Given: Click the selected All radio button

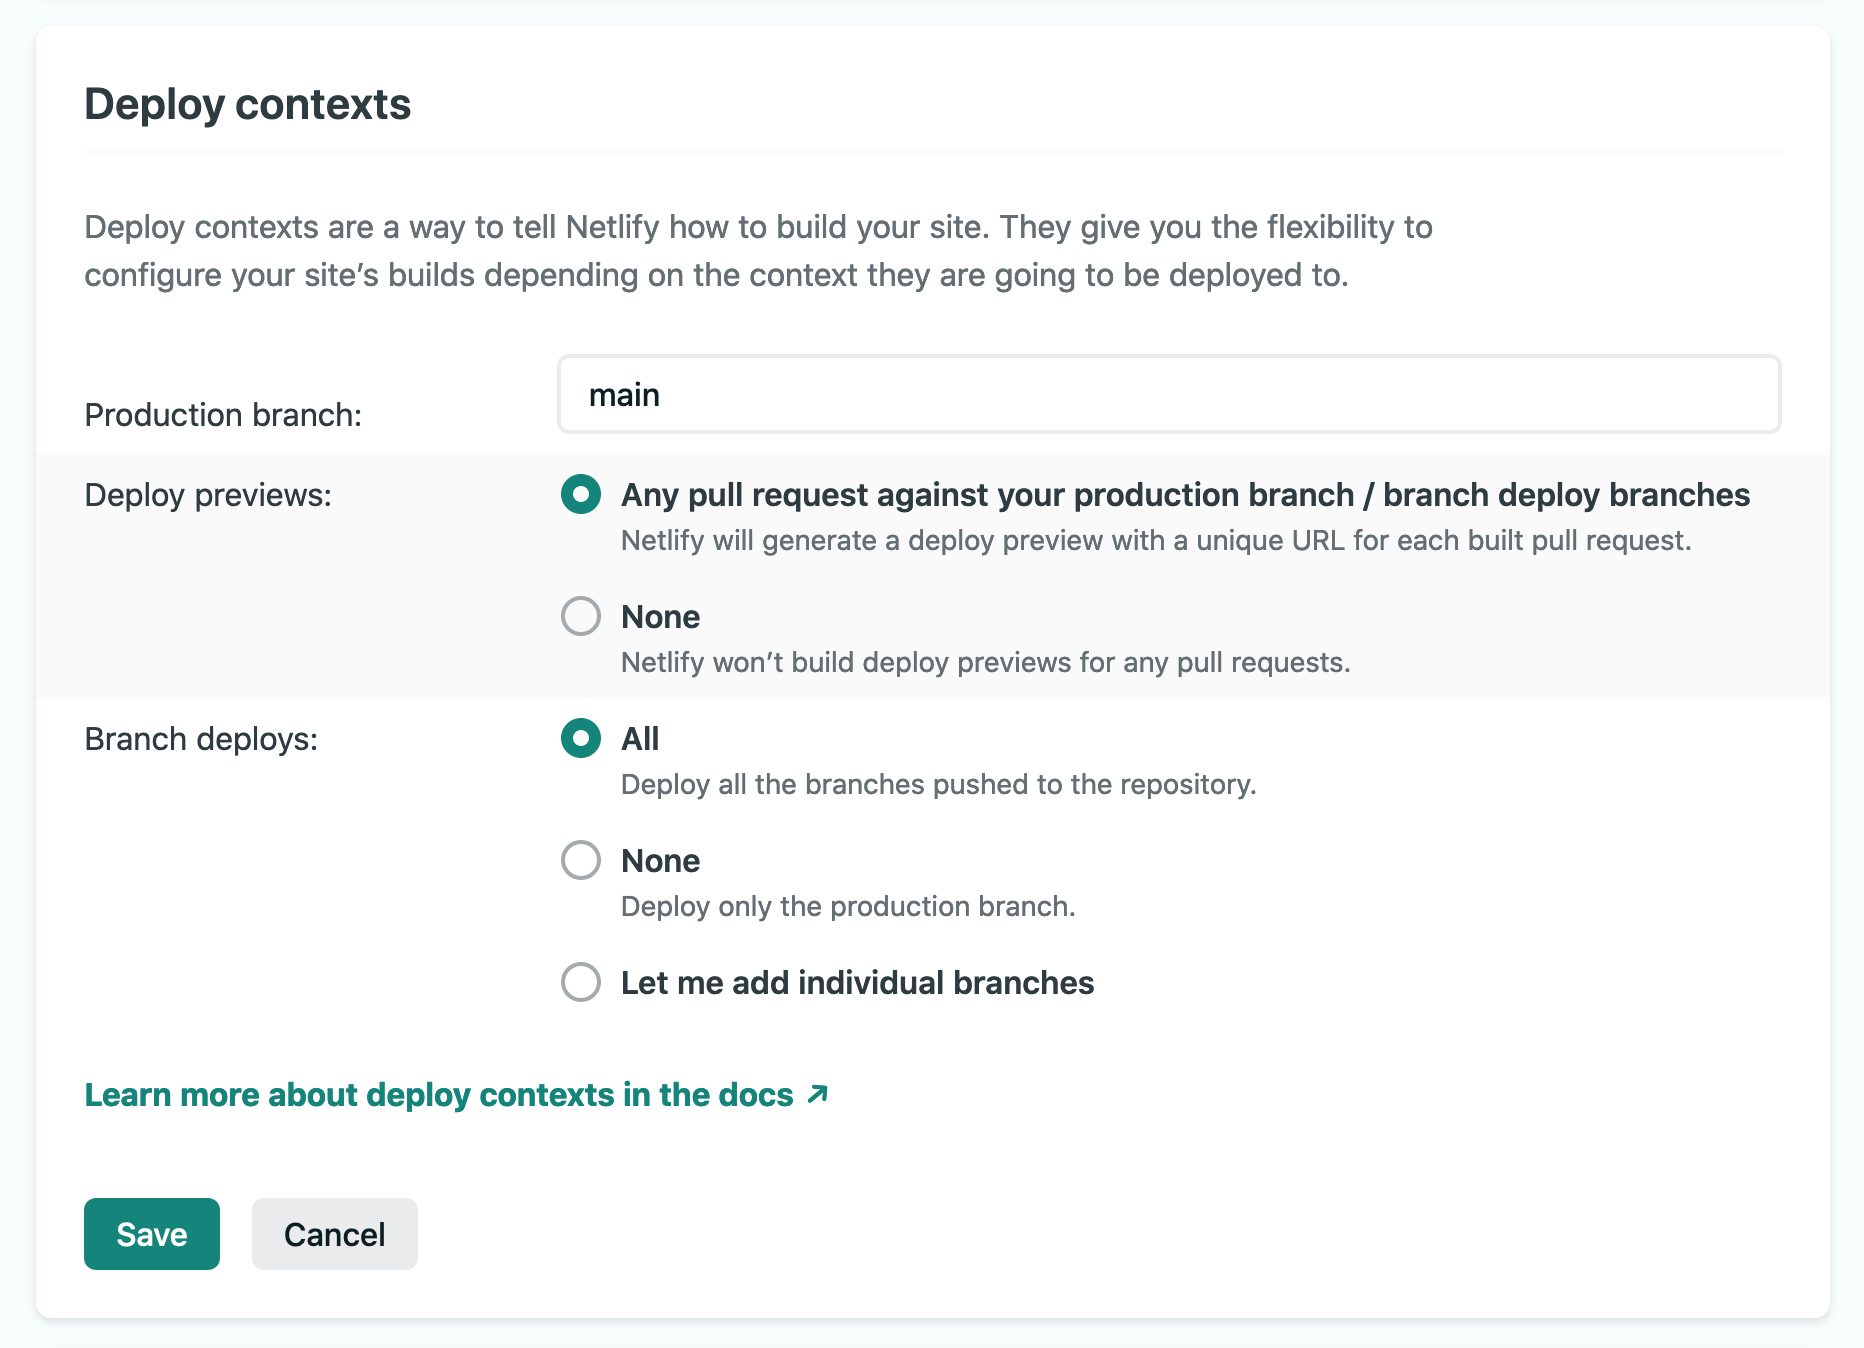Looking at the screenshot, I should (x=580, y=739).
